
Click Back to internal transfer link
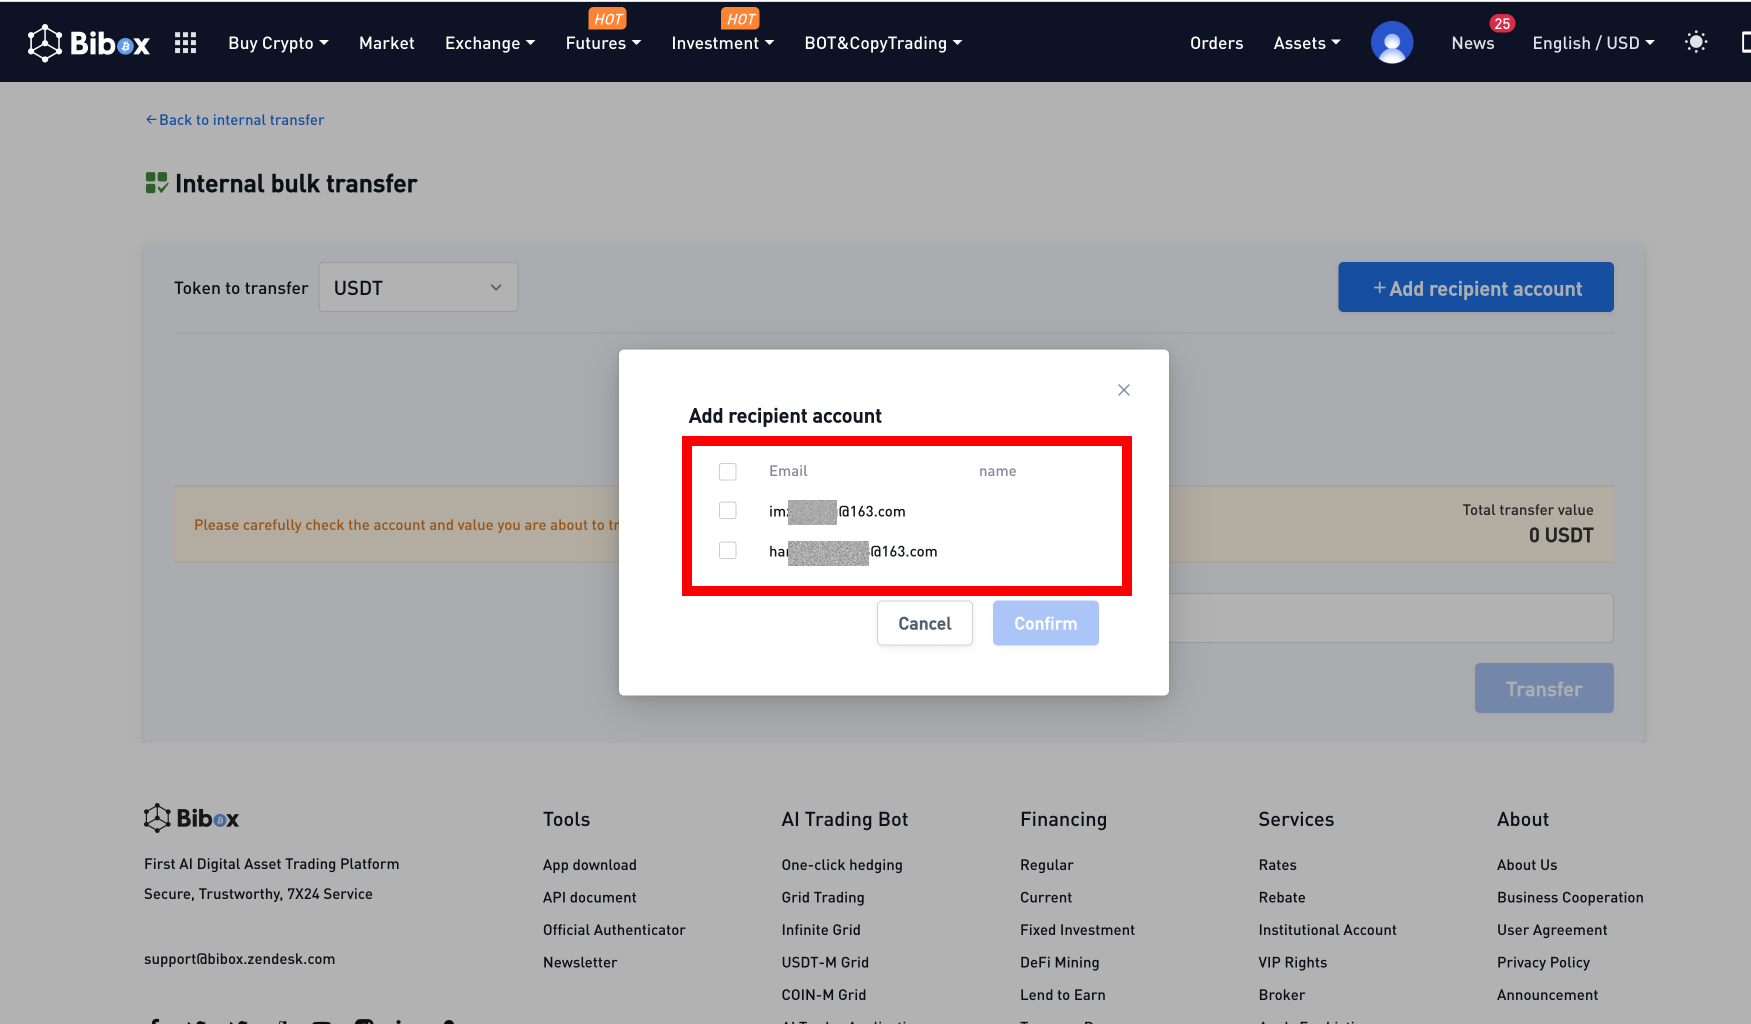click(235, 120)
